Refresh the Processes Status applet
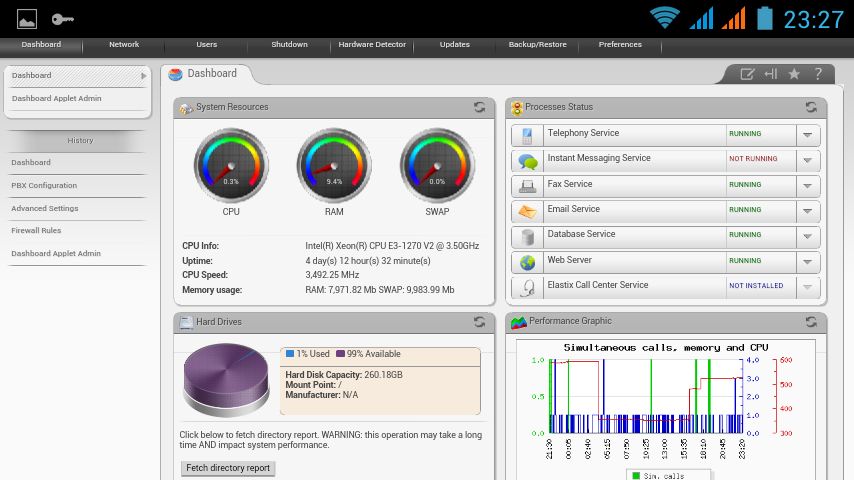The width and height of the screenshot is (854, 480). (x=811, y=107)
